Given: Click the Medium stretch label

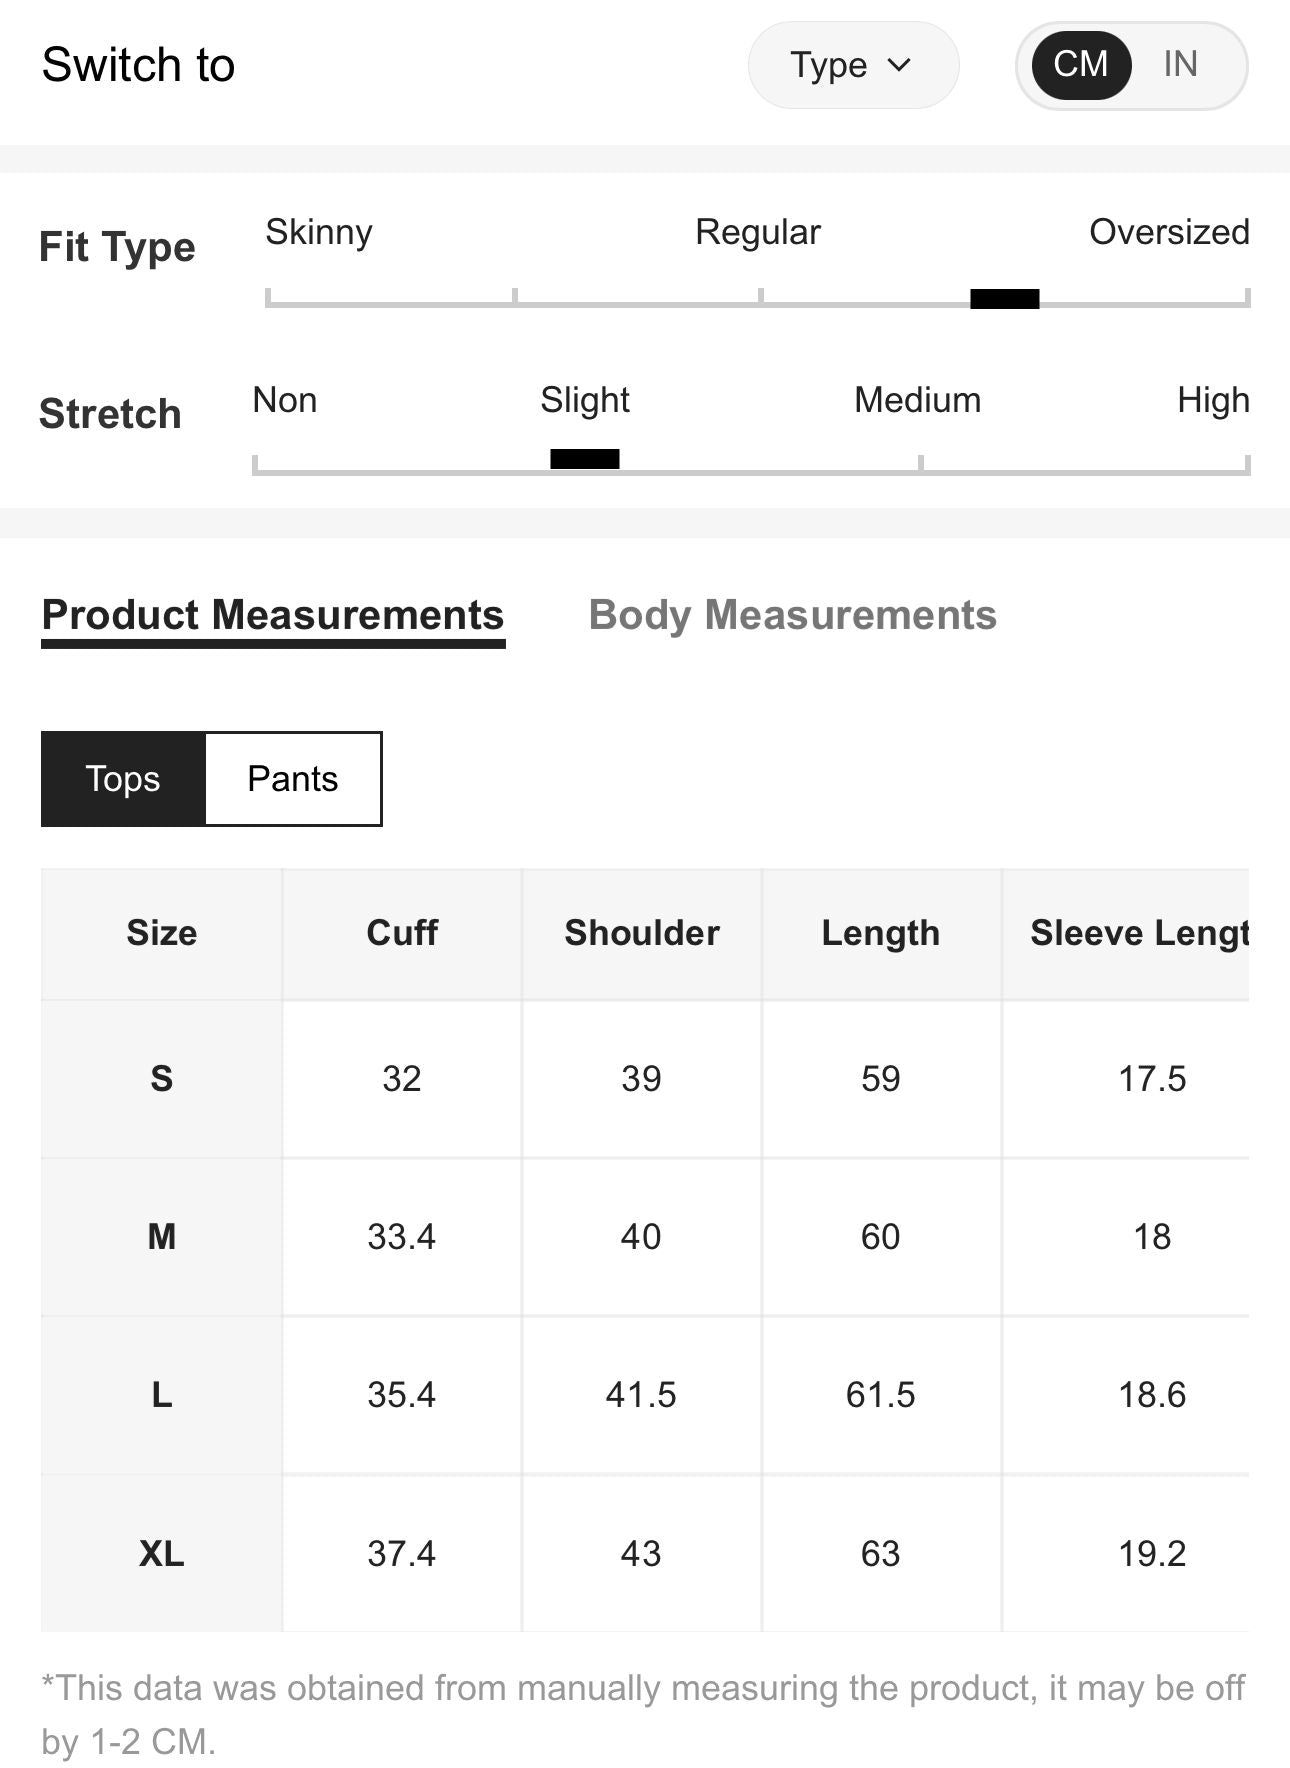Looking at the screenshot, I should [x=917, y=400].
